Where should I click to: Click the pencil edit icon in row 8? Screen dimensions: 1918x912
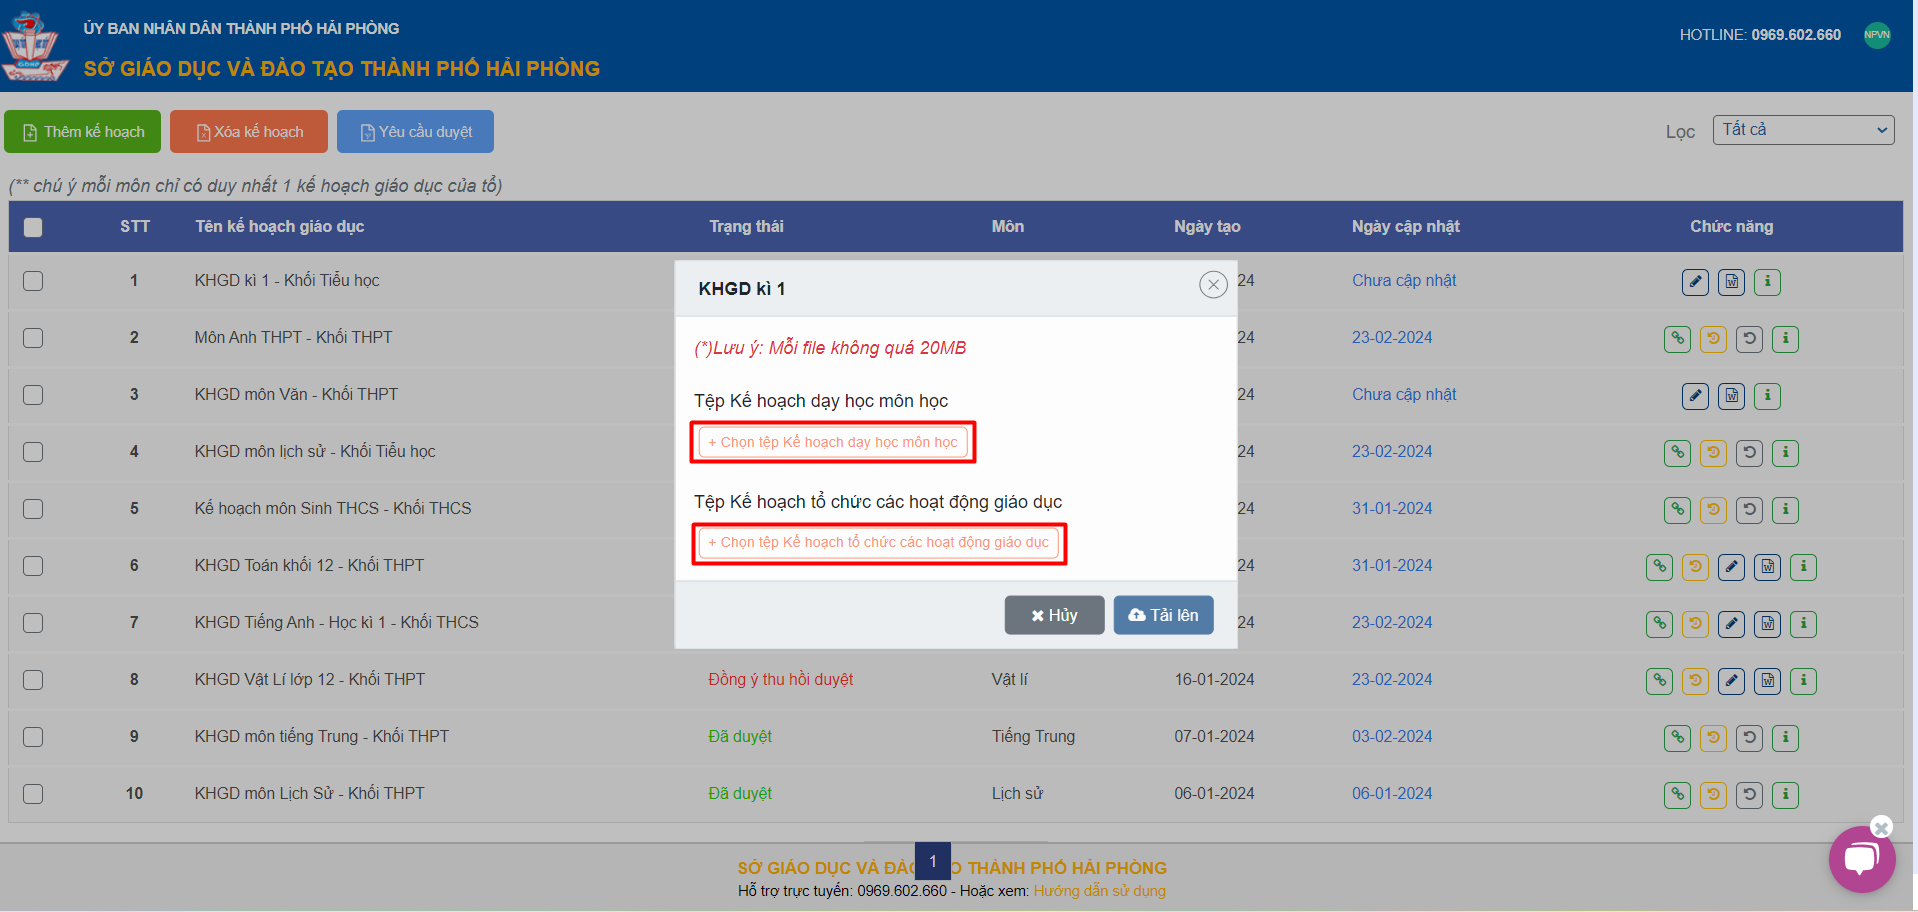(x=1731, y=681)
